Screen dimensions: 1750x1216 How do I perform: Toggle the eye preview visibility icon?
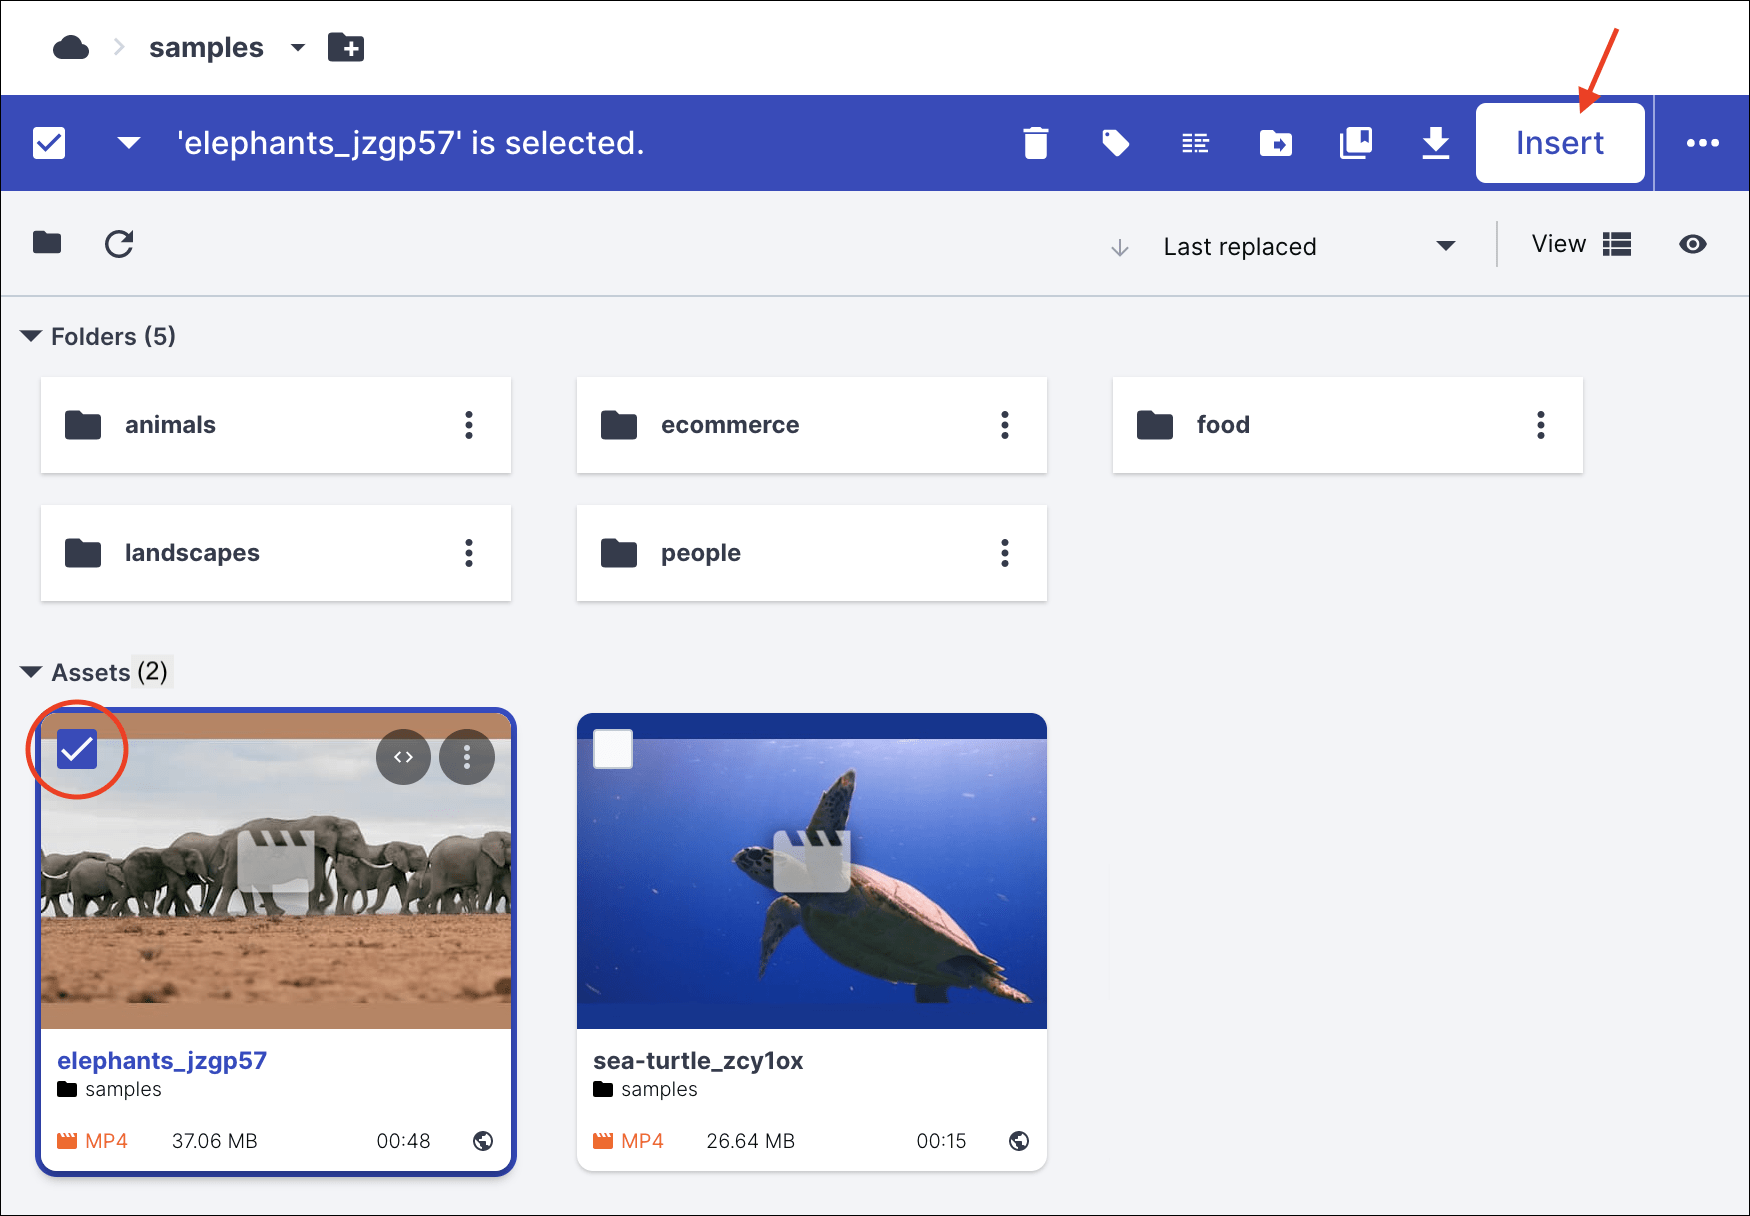pos(1692,244)
